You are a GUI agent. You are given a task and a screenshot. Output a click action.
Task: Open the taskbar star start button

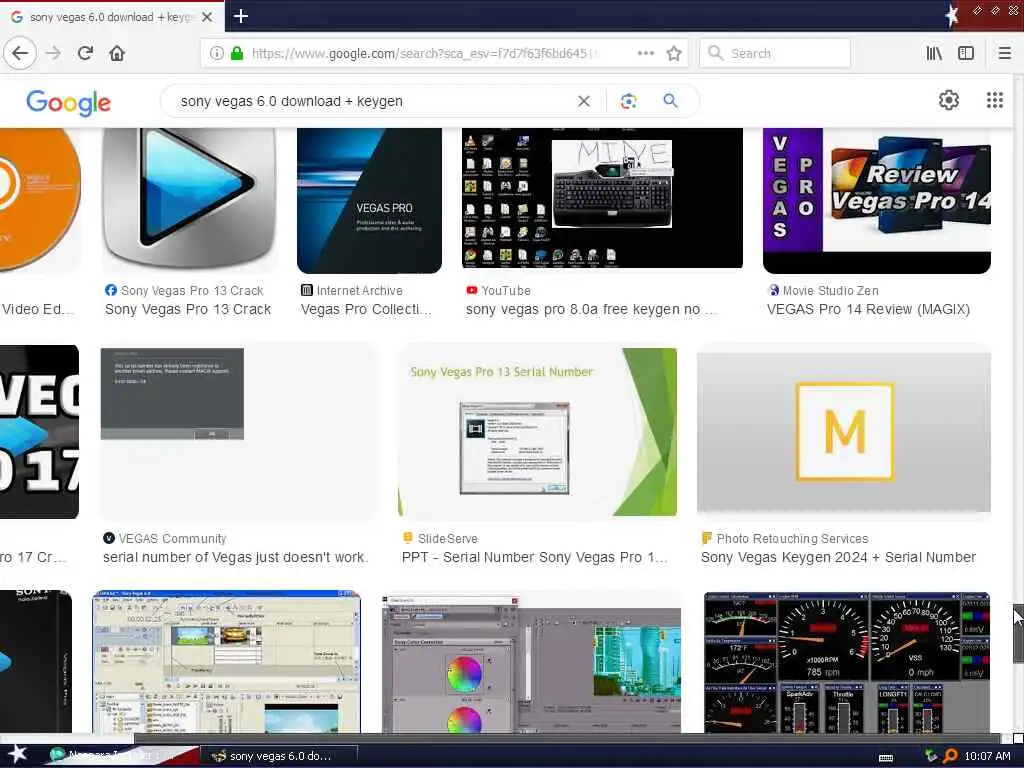pos(17,754)
